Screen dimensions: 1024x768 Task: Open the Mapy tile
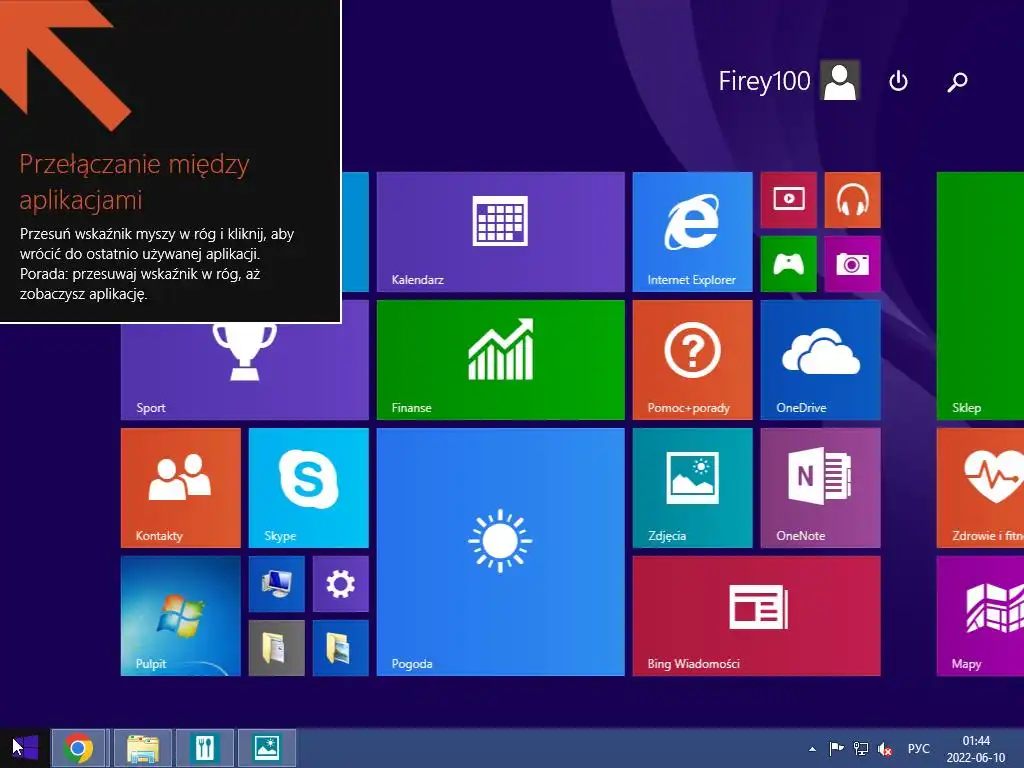point(980,616)
